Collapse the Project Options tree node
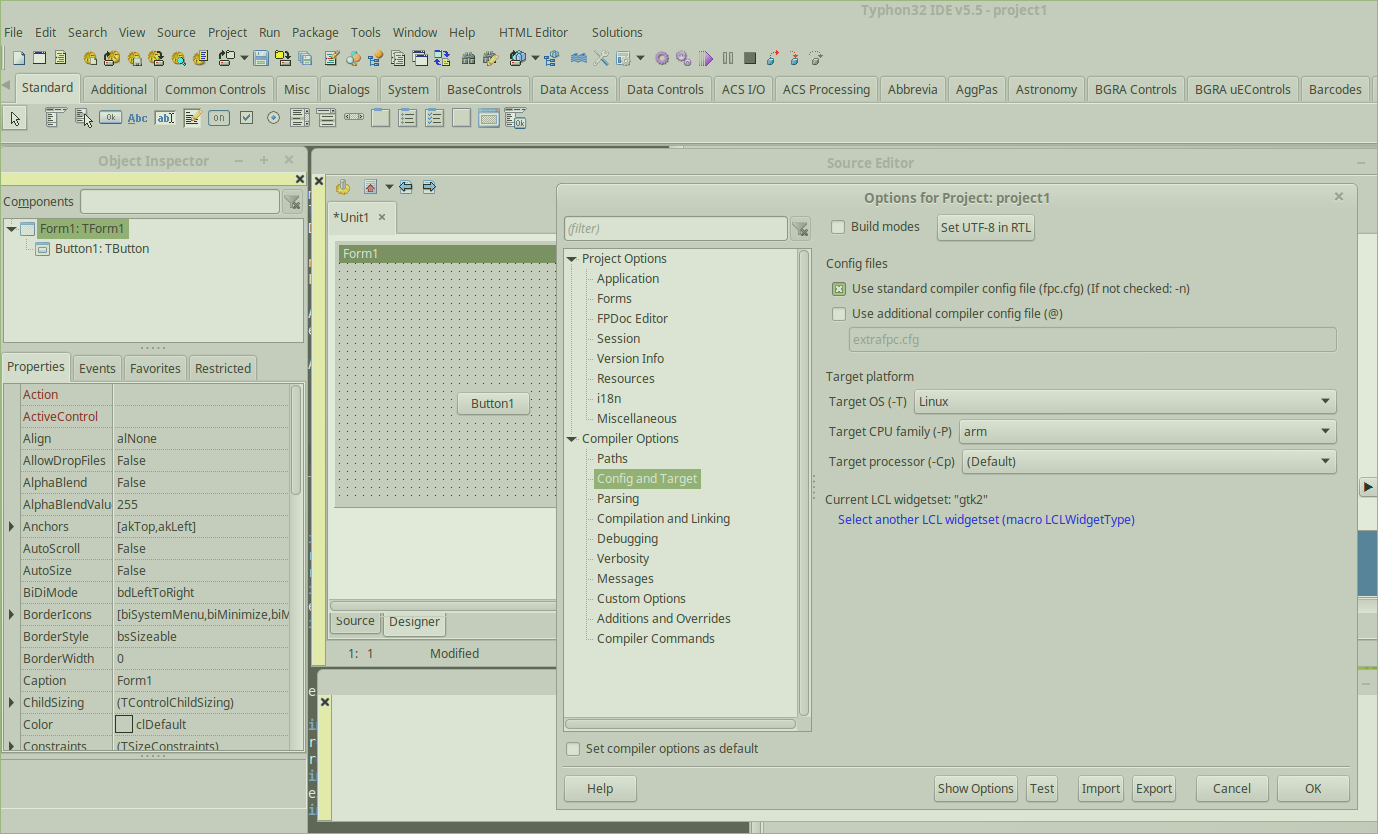Image resolution: width=1378 pixels, height=834 pixels. pos(572,259)
